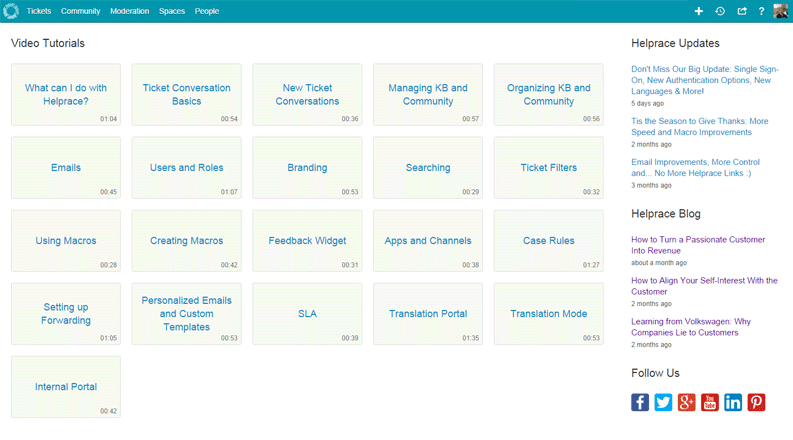Play the SLA tutorial
Screen dimensions: 793x440
pyautogui.click(x=307, y=314)
